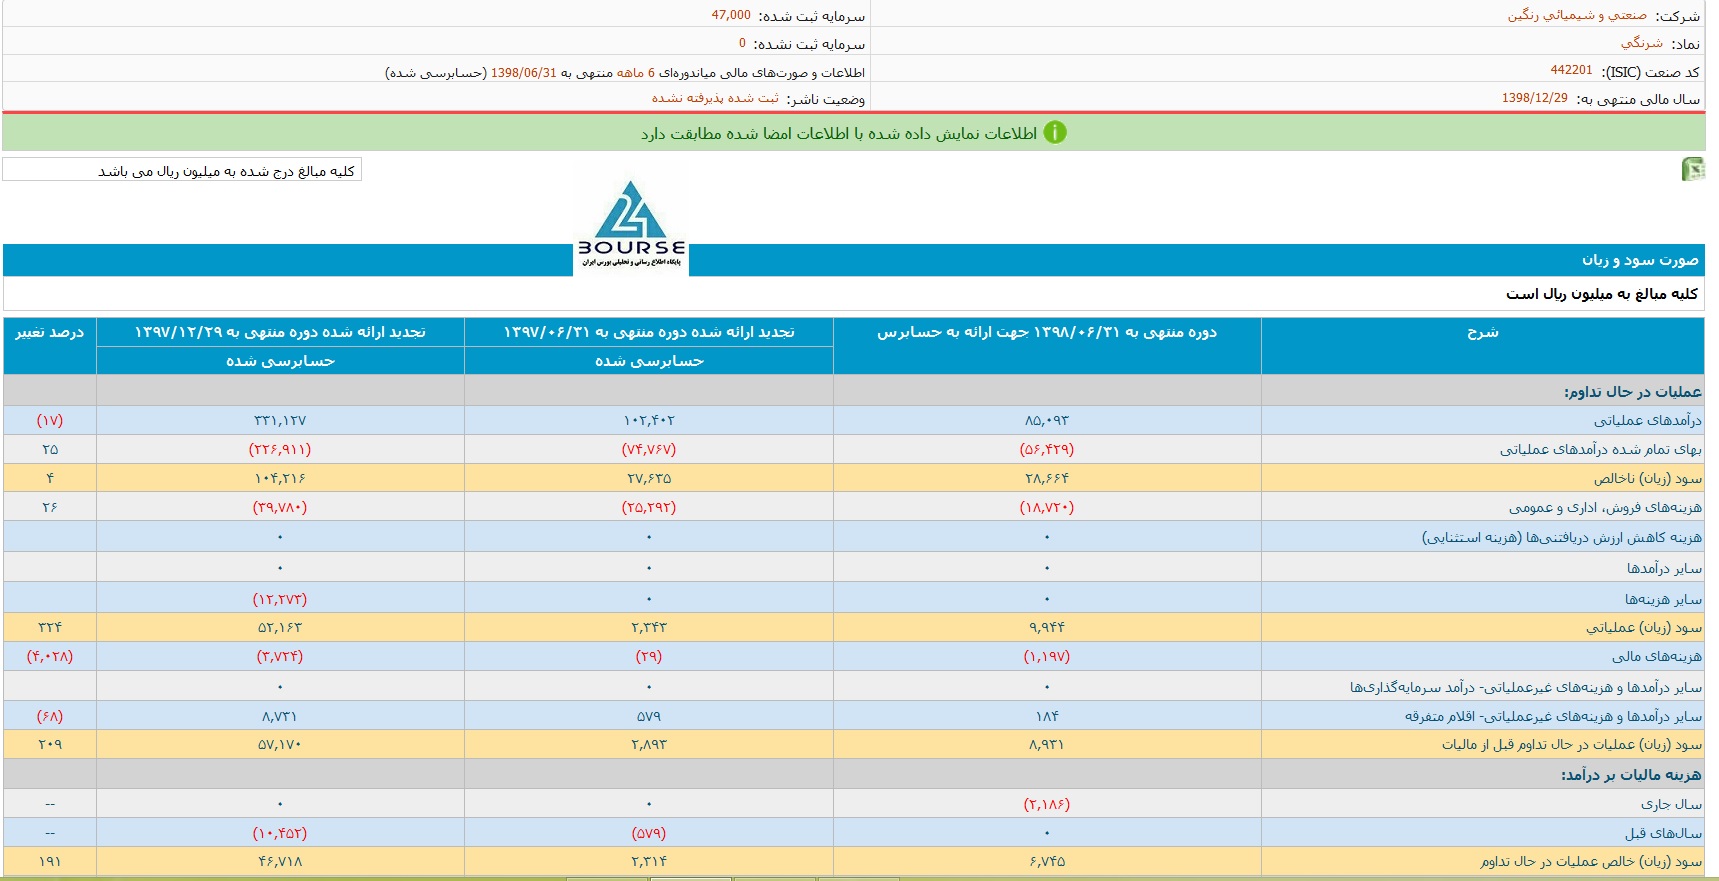
Task: Click the Excel export icon
Action: click(x=1692, y=169)
